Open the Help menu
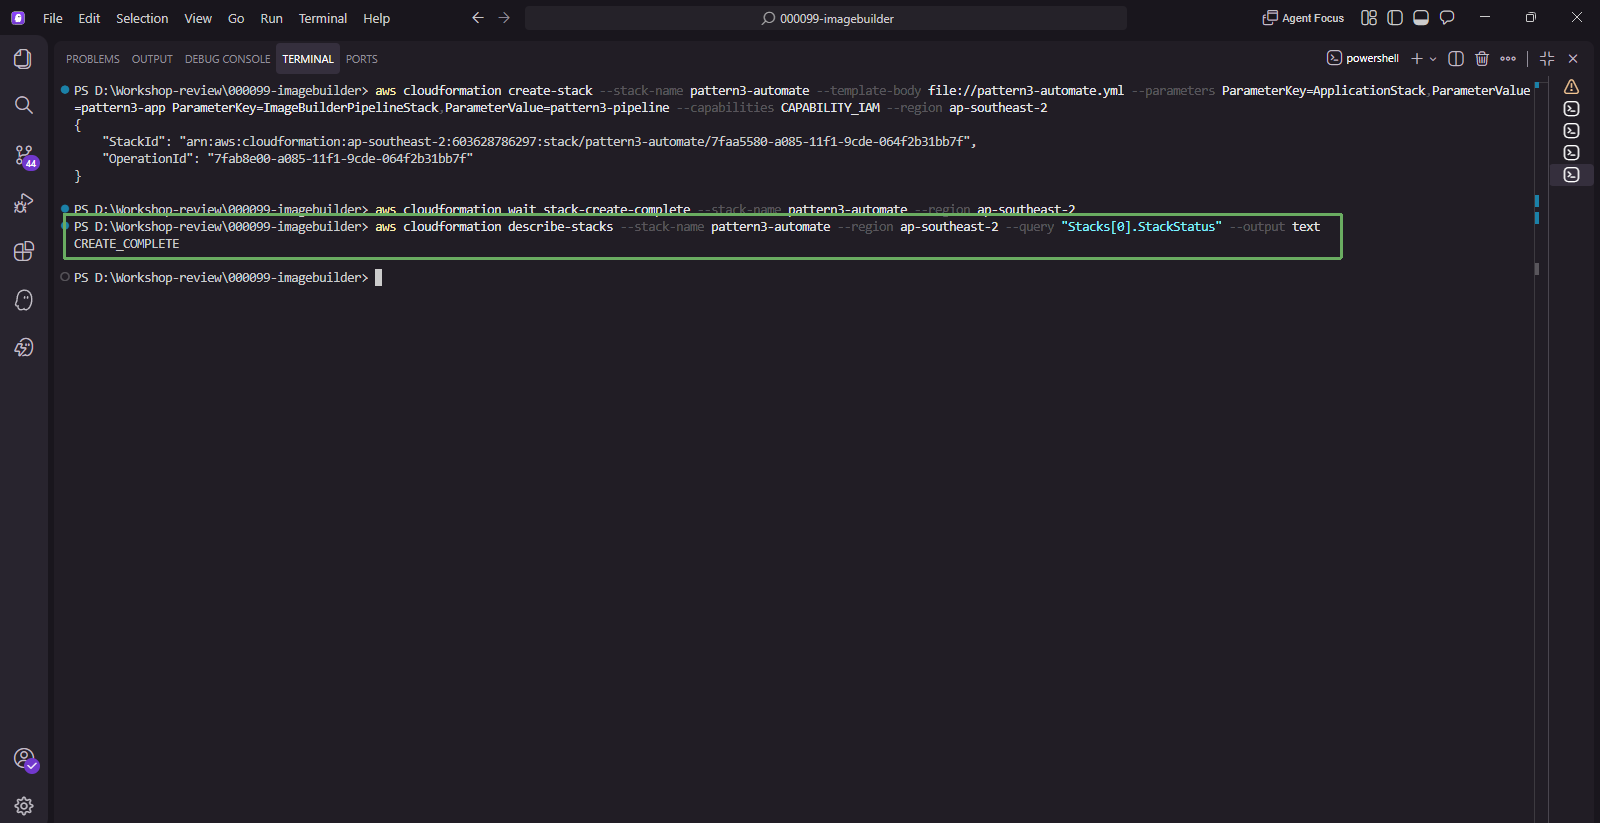 [377, 18]
